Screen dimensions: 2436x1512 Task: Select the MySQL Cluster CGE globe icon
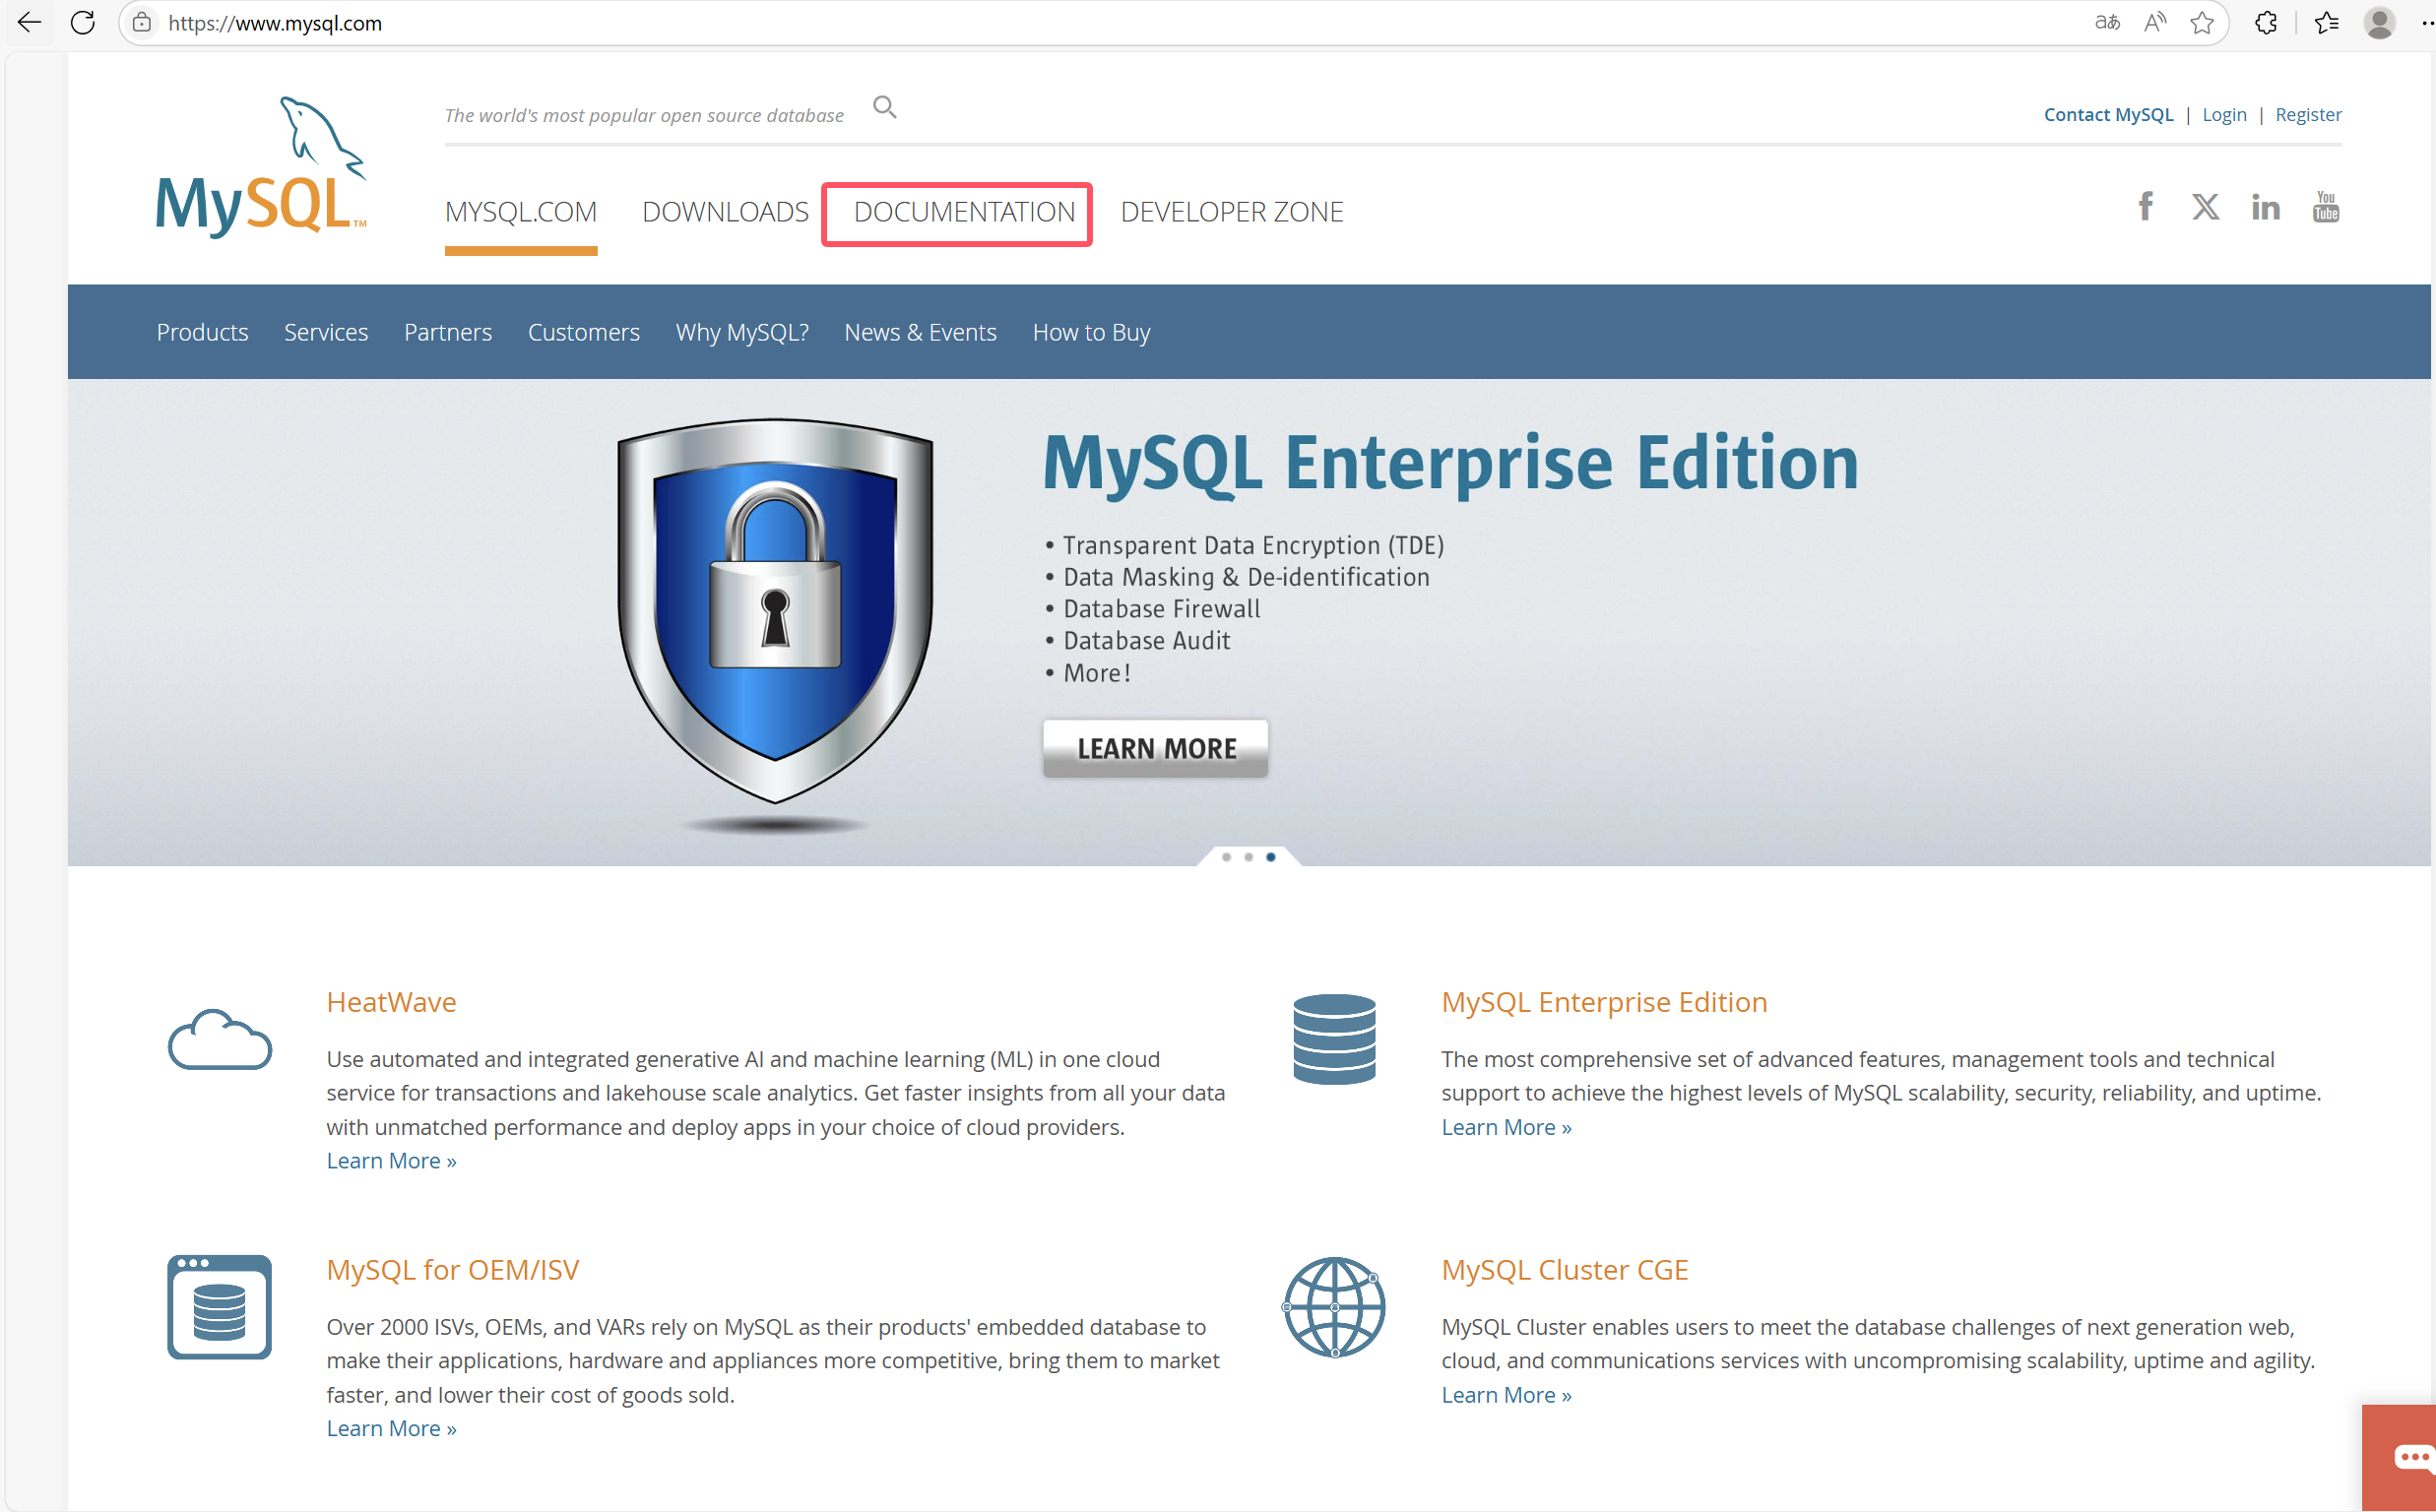[x=1334, y=1307]
